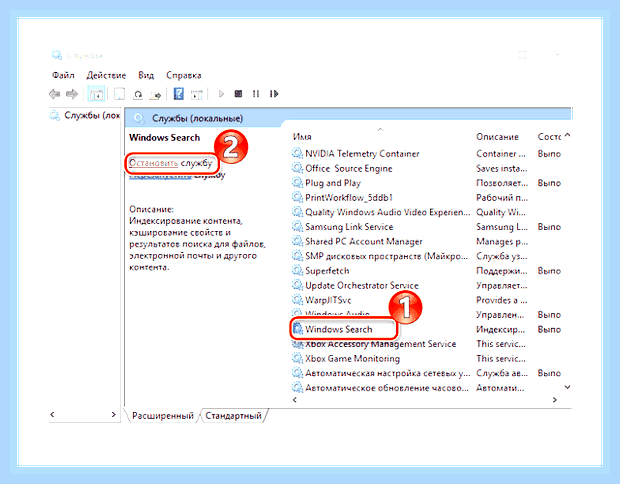Open the Файл menu
Viewport: 620px width, 484px height.
click(63, 75)
